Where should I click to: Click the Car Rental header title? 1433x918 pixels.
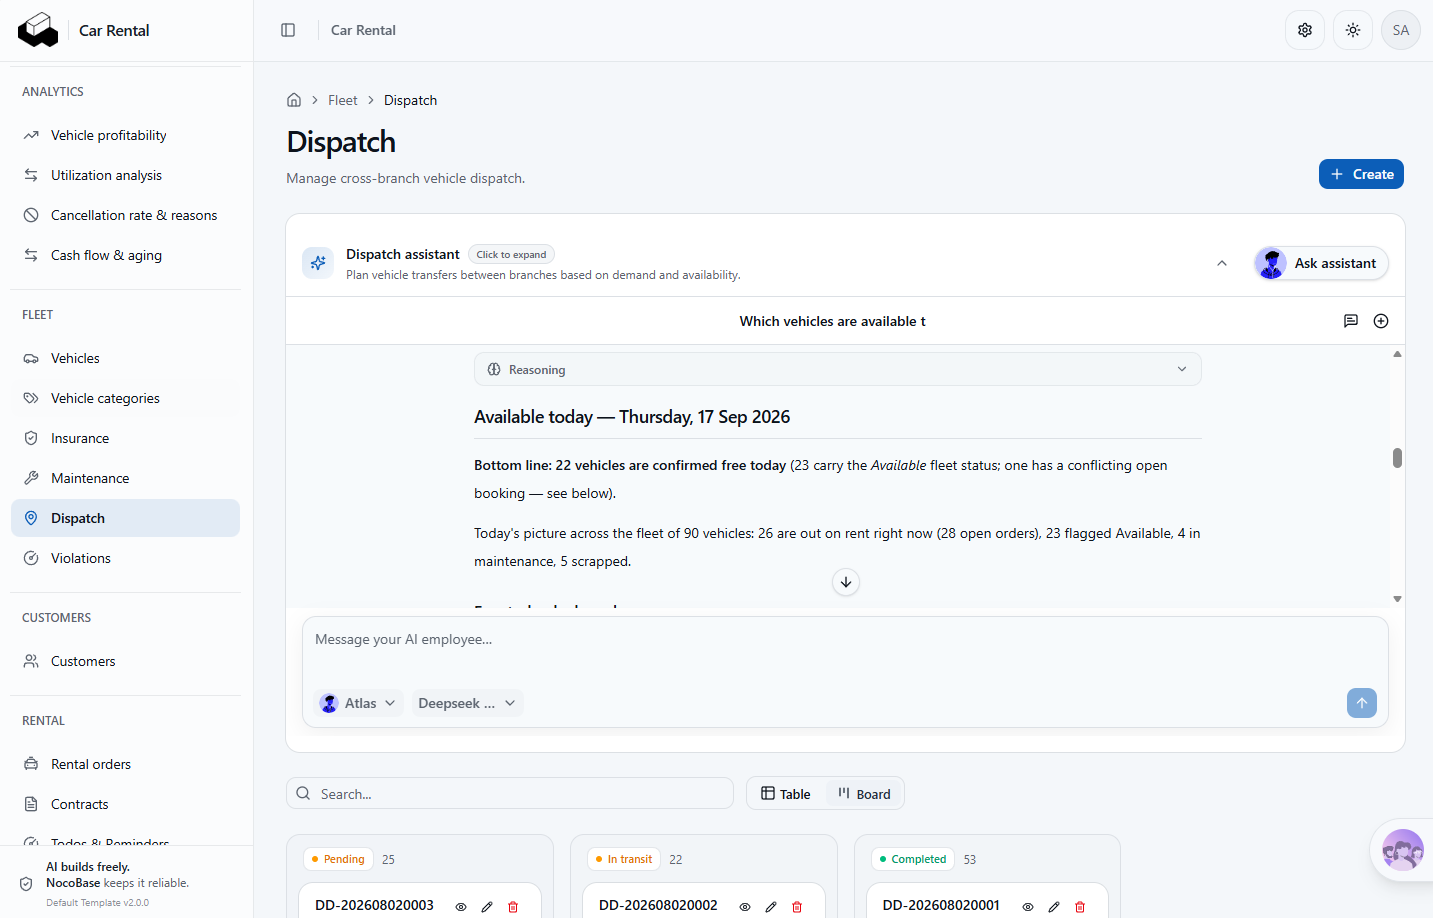[x=363, y=30]
